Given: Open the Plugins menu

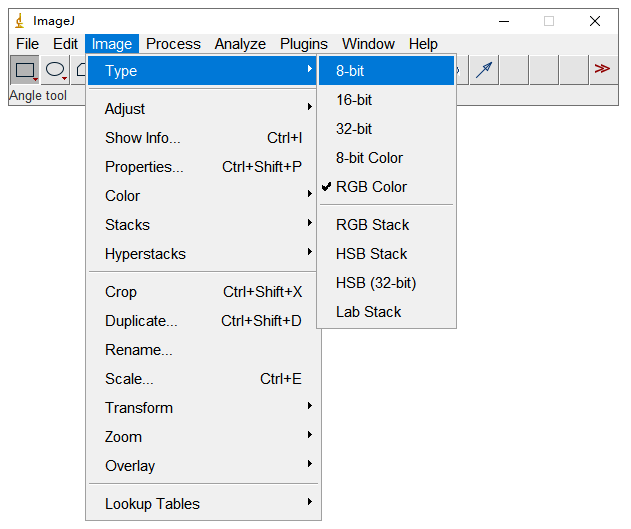Looking at the screenshot, I should [303, 44].
